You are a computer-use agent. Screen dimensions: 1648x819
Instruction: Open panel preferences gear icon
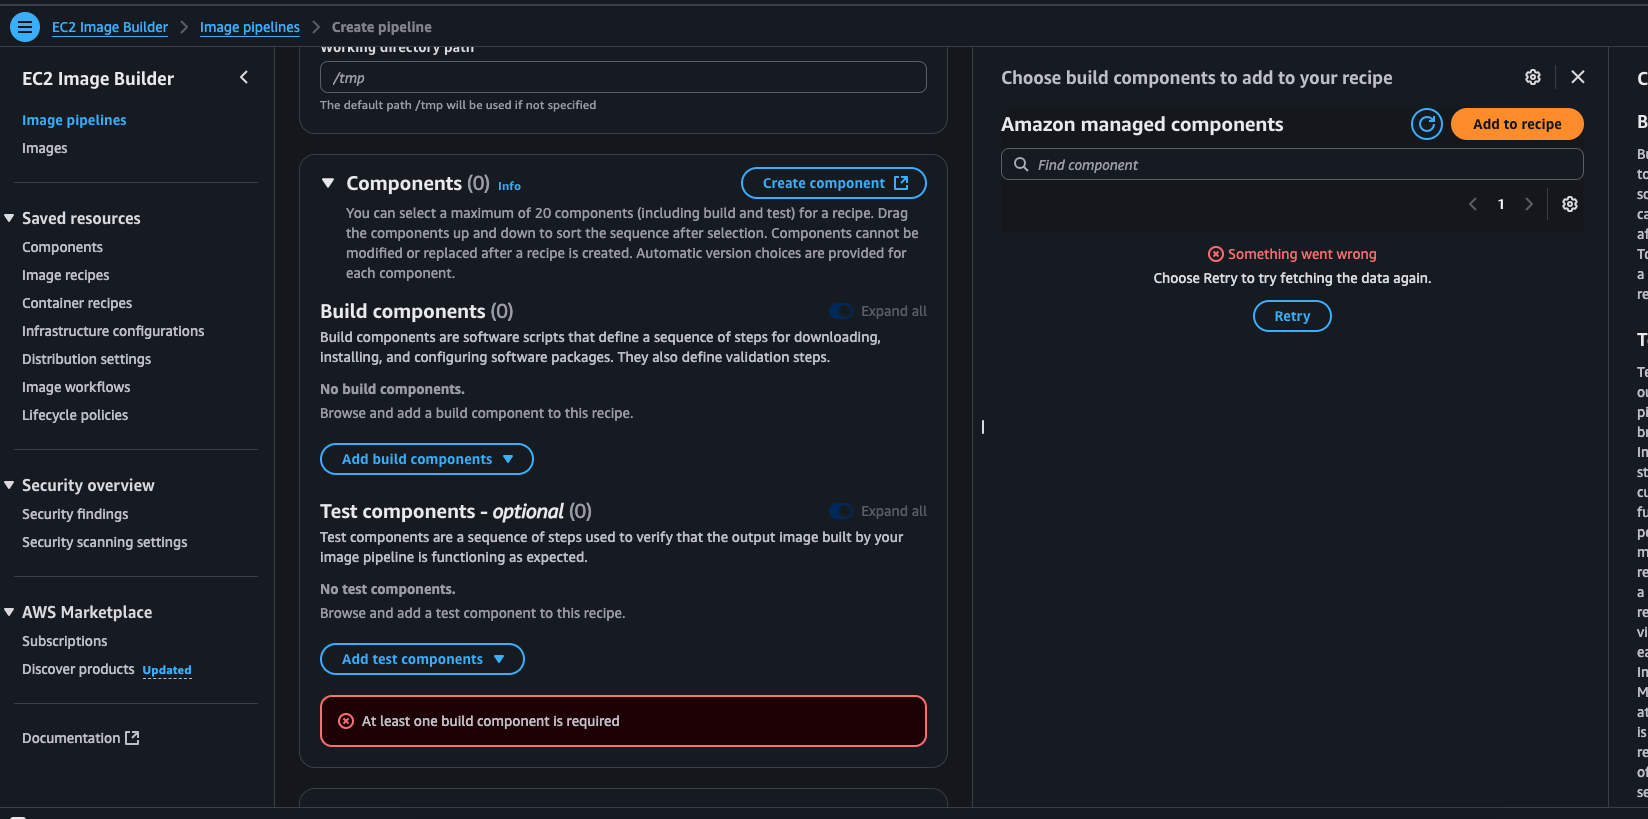[x=1533, y=77]
